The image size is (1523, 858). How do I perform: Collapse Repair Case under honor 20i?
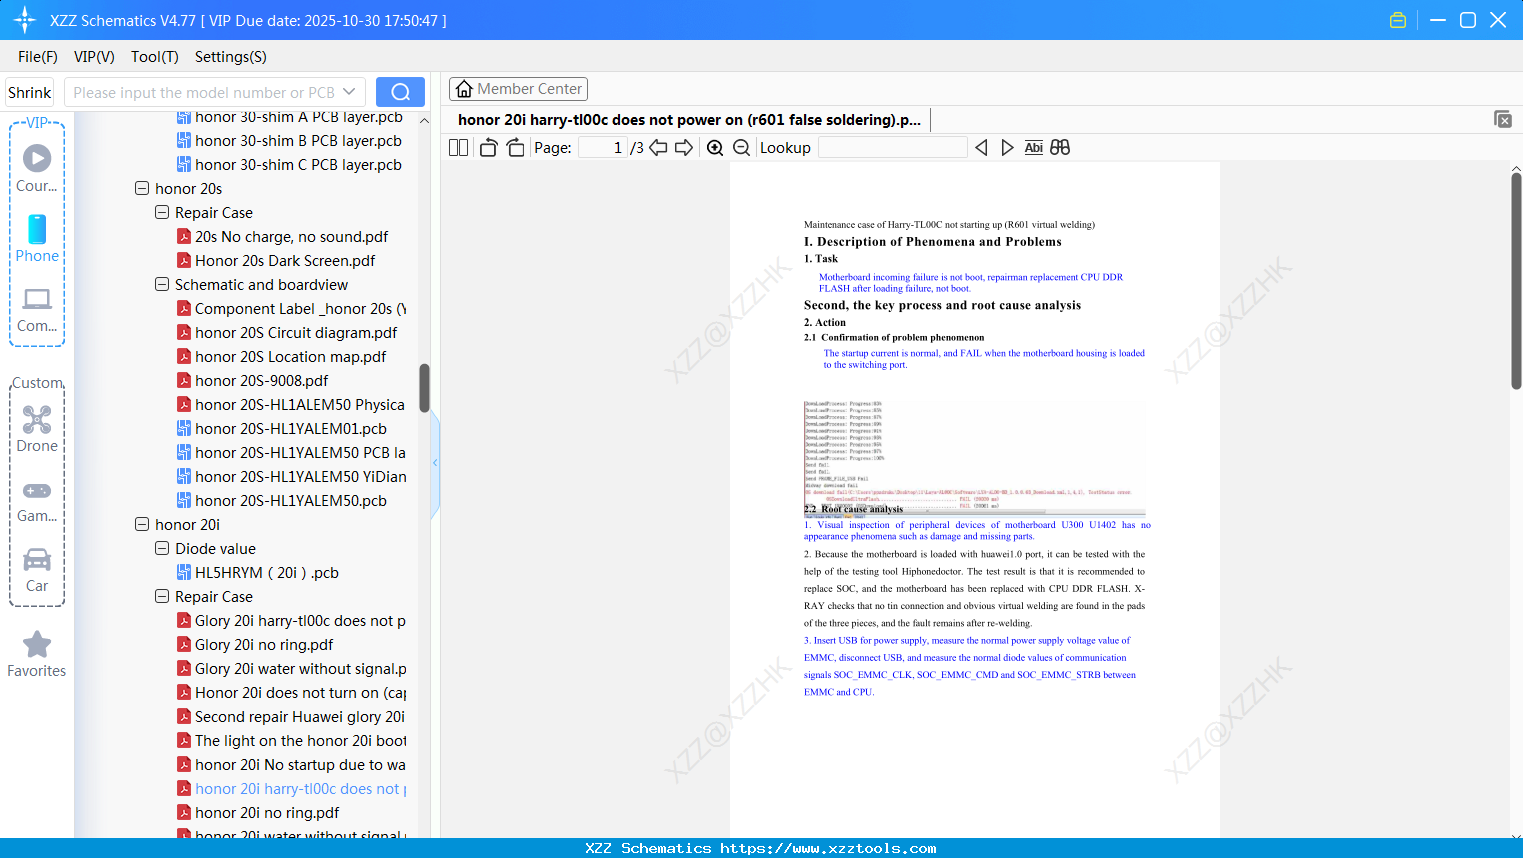[x=162, y=596]
